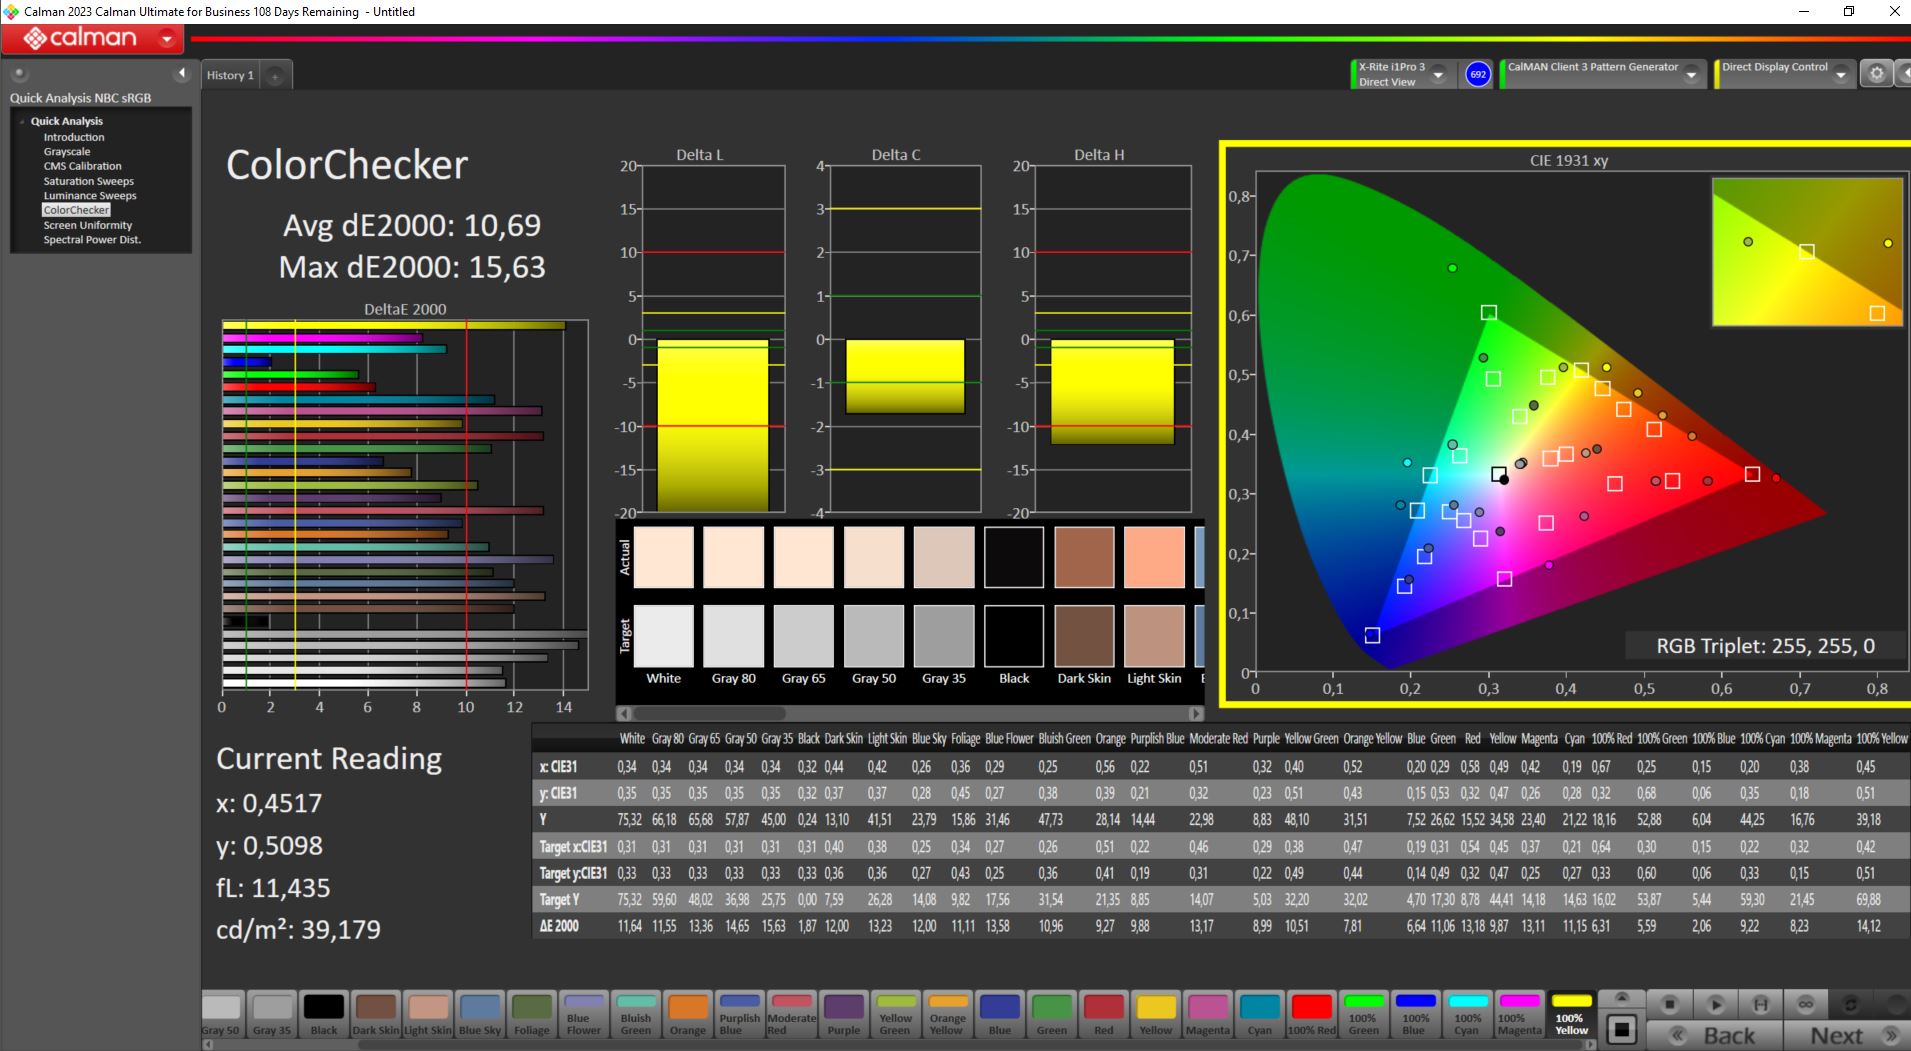The width and height of the screenshot is (1911, 1051).
Task: Click the infinity loop icon
Action: tap(1806, 1004)
